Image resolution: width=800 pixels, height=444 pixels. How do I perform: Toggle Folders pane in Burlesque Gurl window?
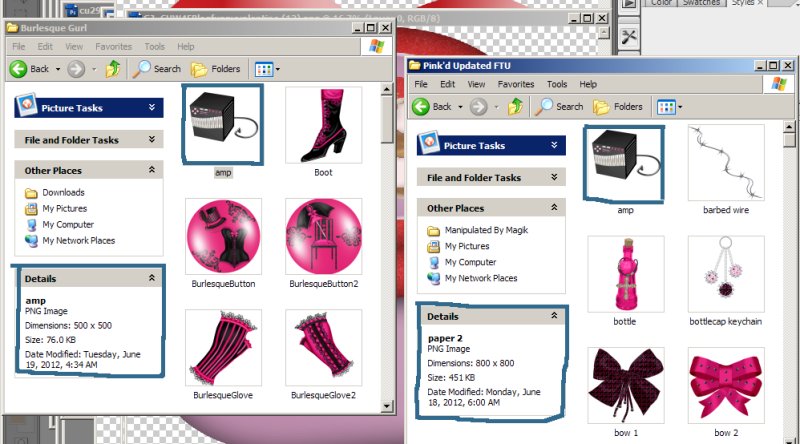tap(215, 69)
